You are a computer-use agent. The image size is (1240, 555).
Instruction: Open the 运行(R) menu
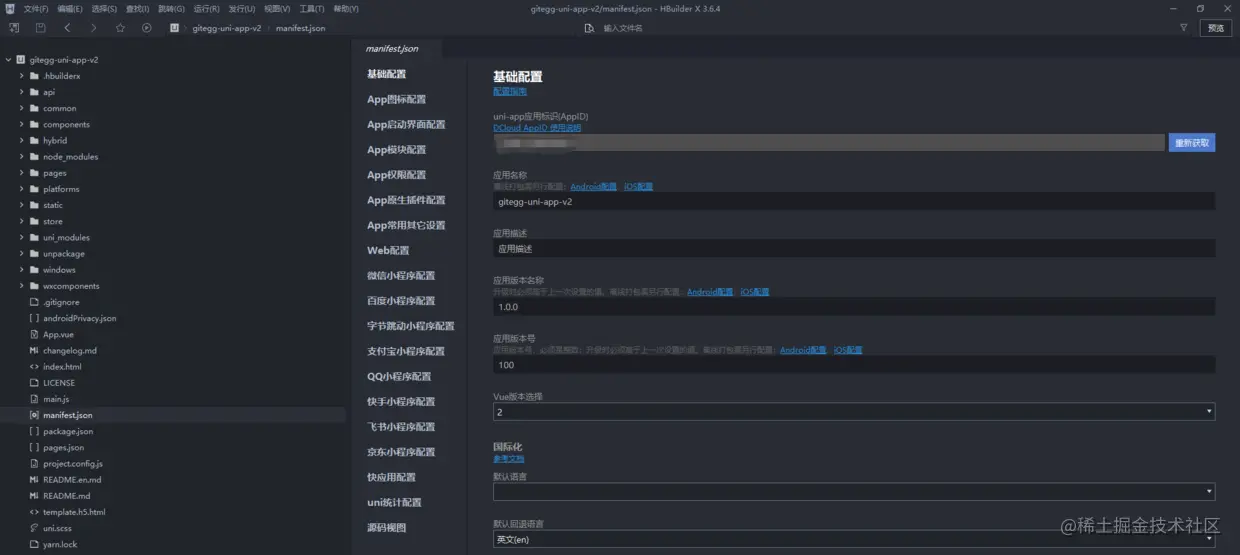(x=206, y=8)
